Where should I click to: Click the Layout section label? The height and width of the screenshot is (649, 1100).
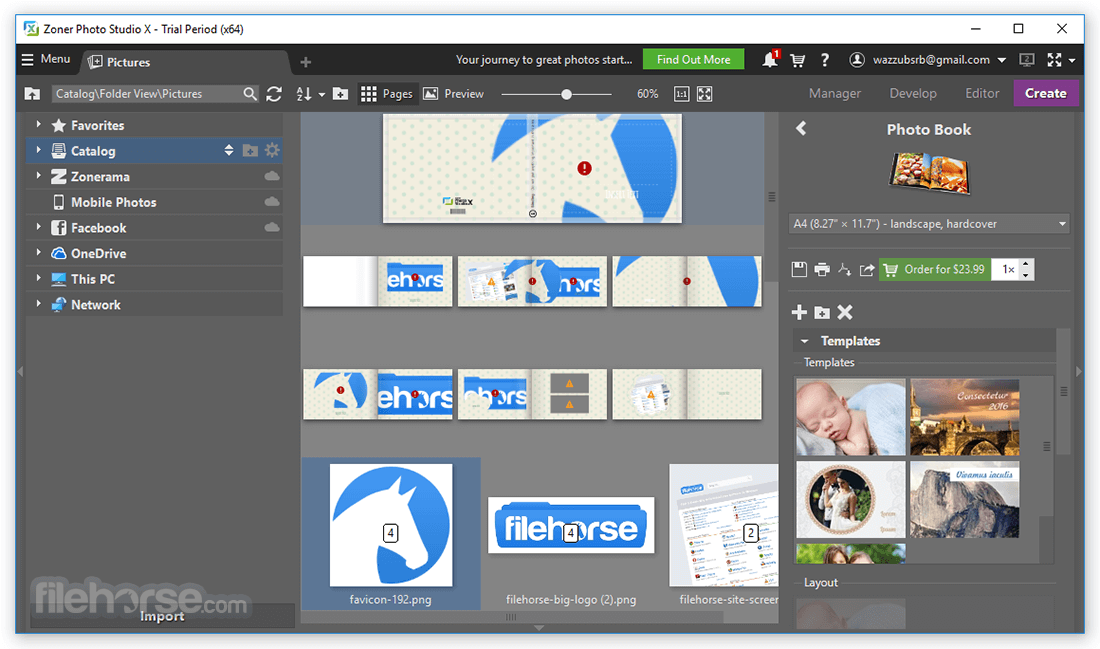[x=821, y=582]
